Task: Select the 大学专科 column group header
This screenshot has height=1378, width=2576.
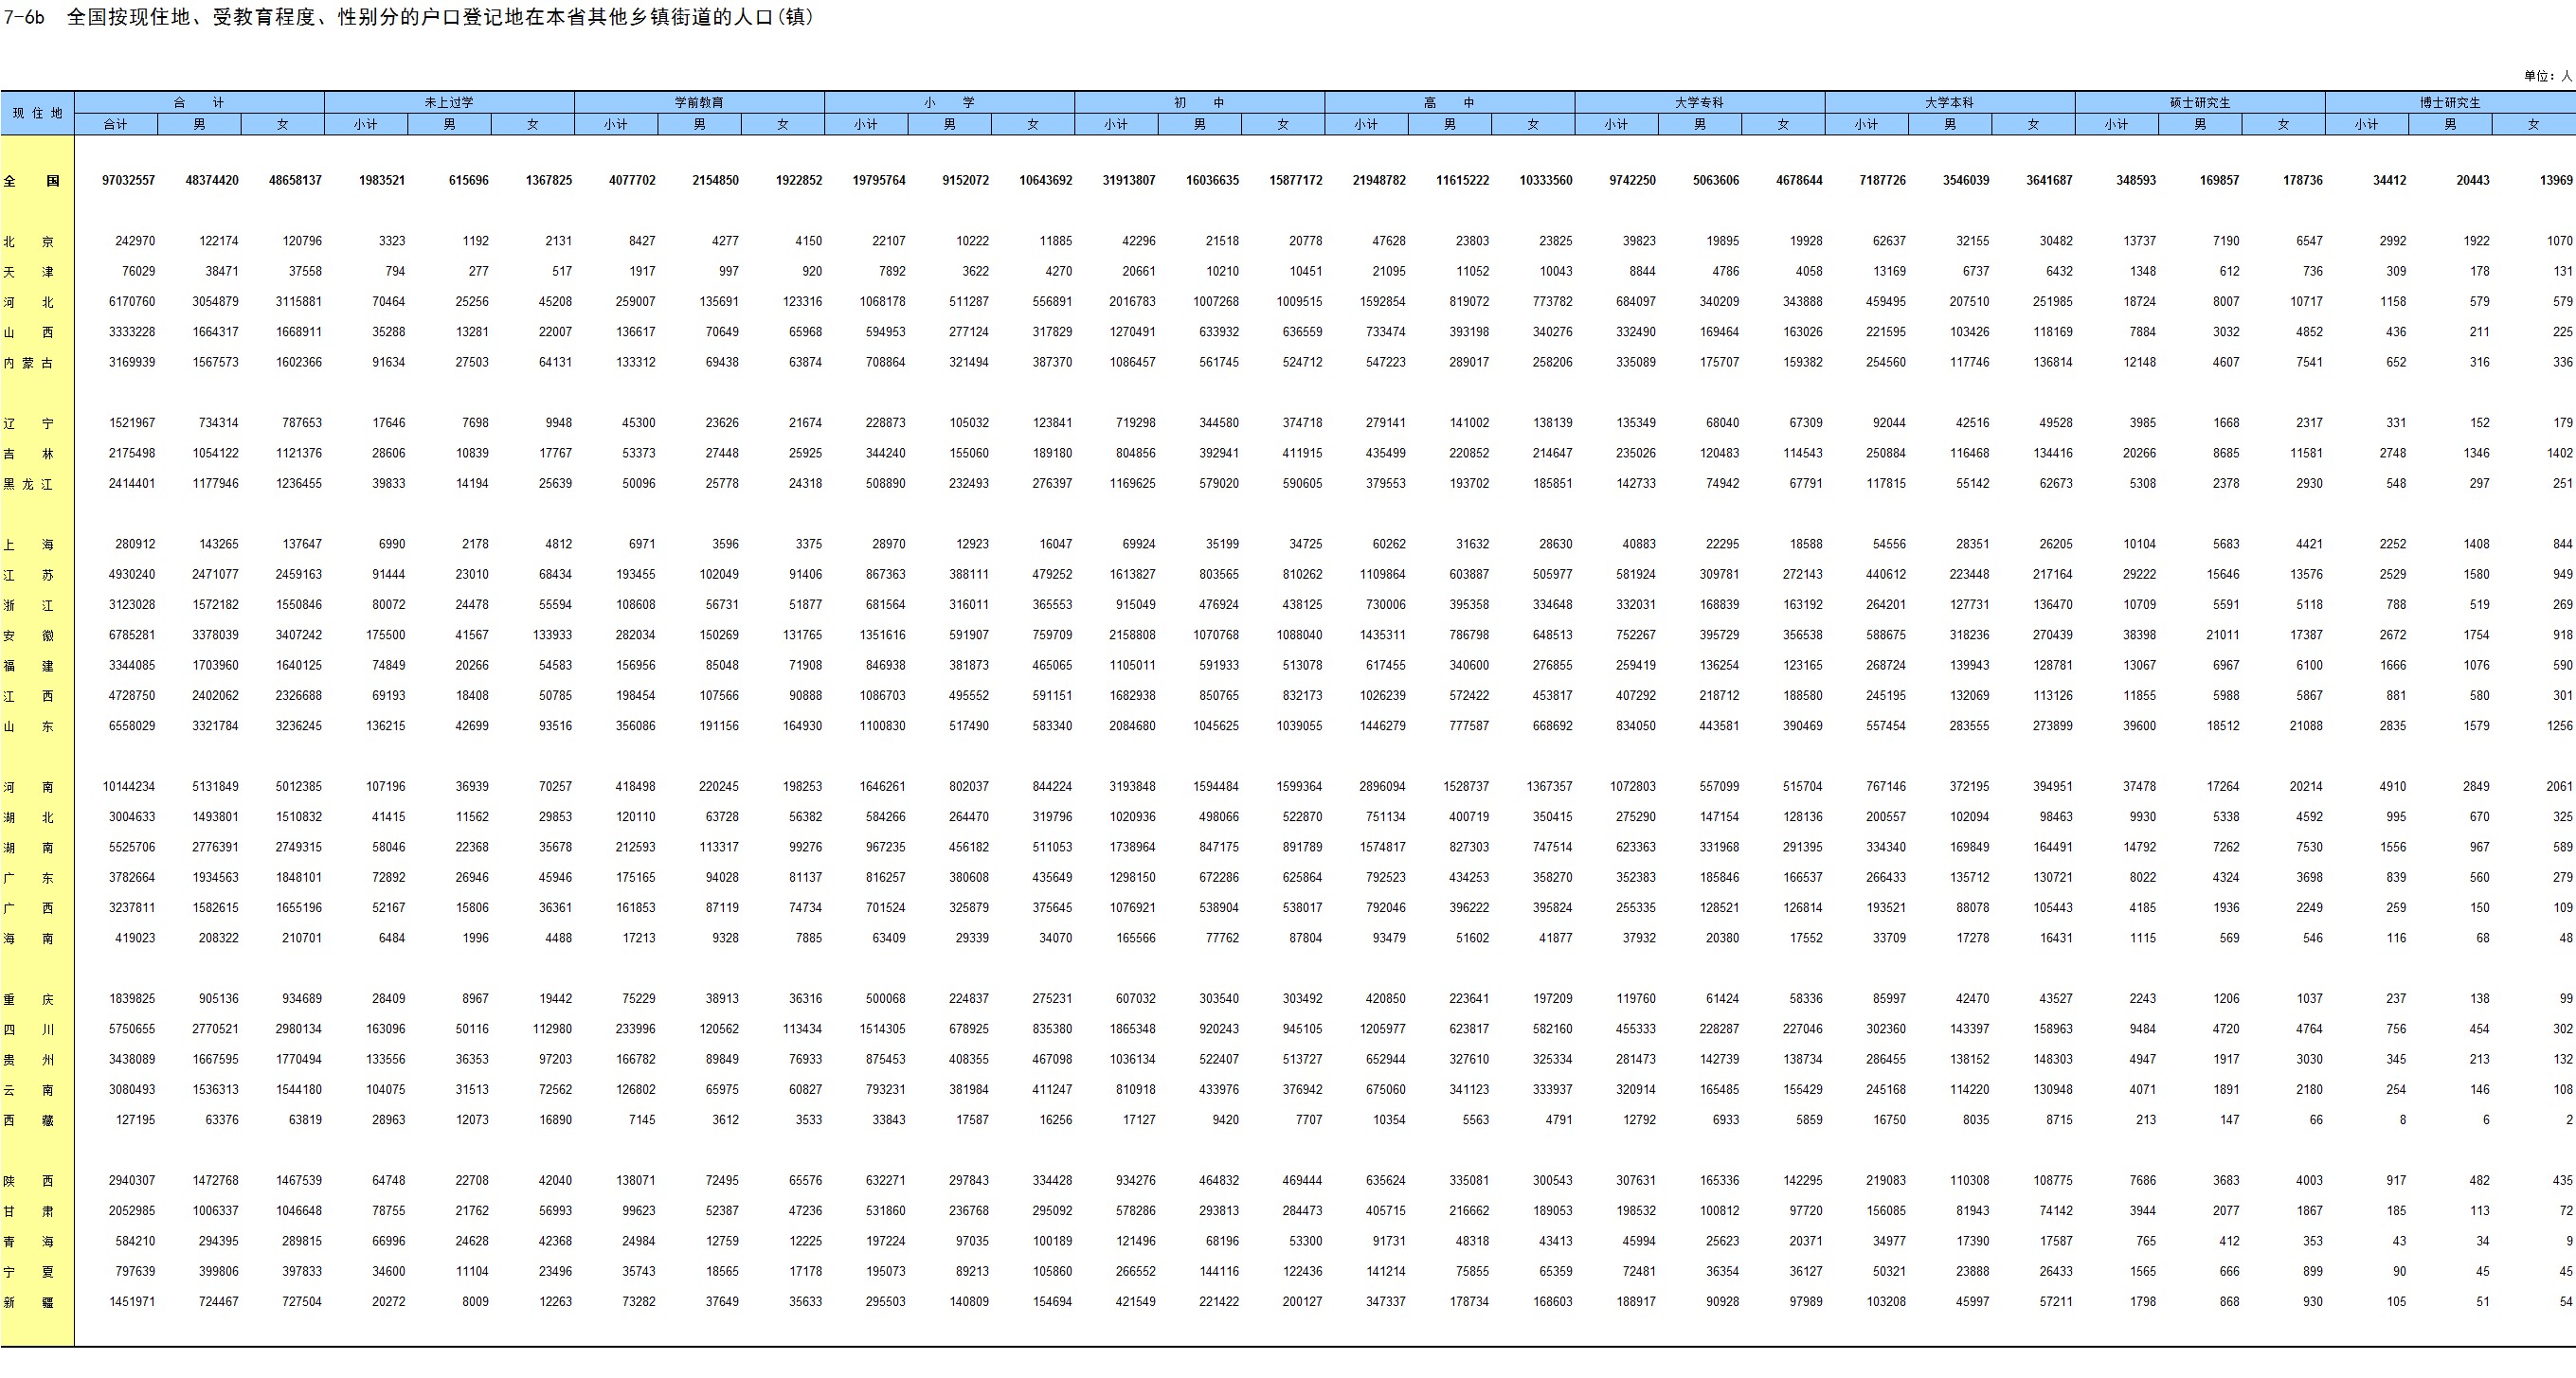Action: pos(1699,102)
